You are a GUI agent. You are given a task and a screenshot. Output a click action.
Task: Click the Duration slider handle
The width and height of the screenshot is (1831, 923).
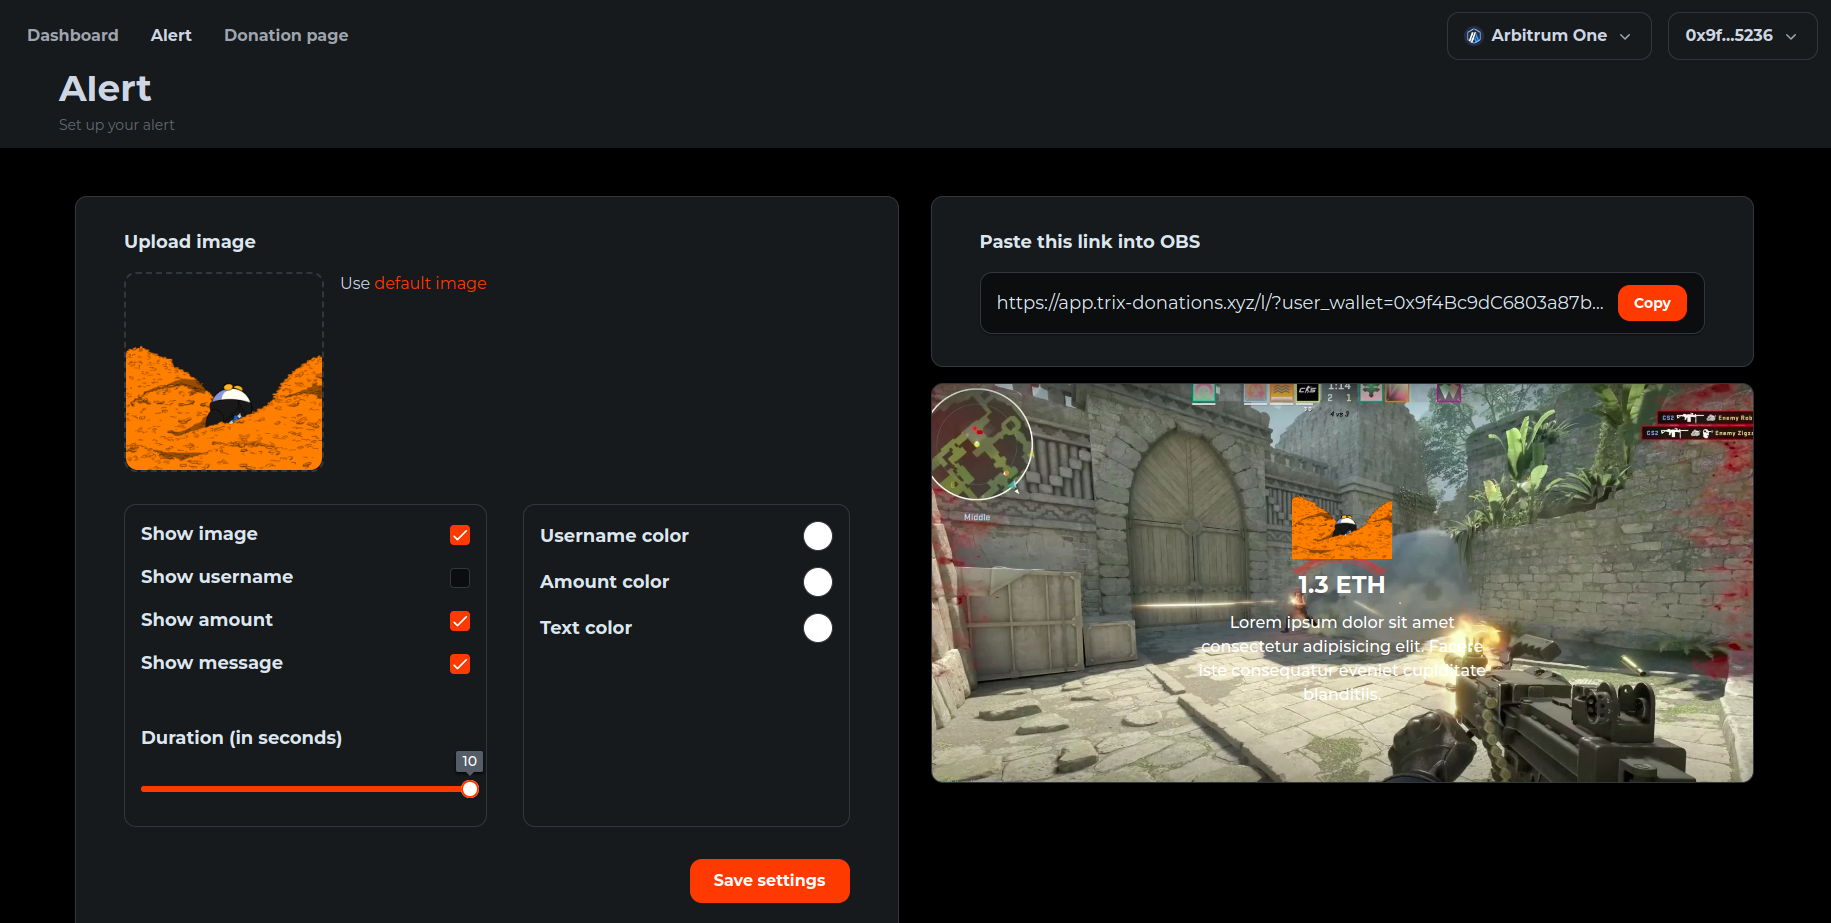pyautogui.click(x=470, y=789)
